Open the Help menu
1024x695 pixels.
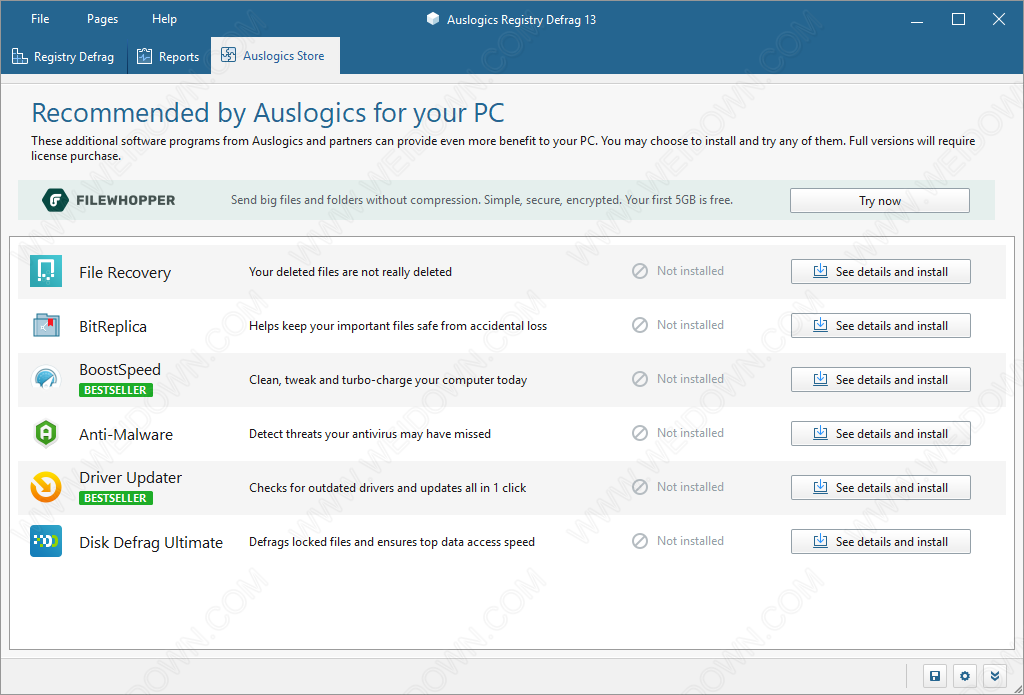click(165, 19)
